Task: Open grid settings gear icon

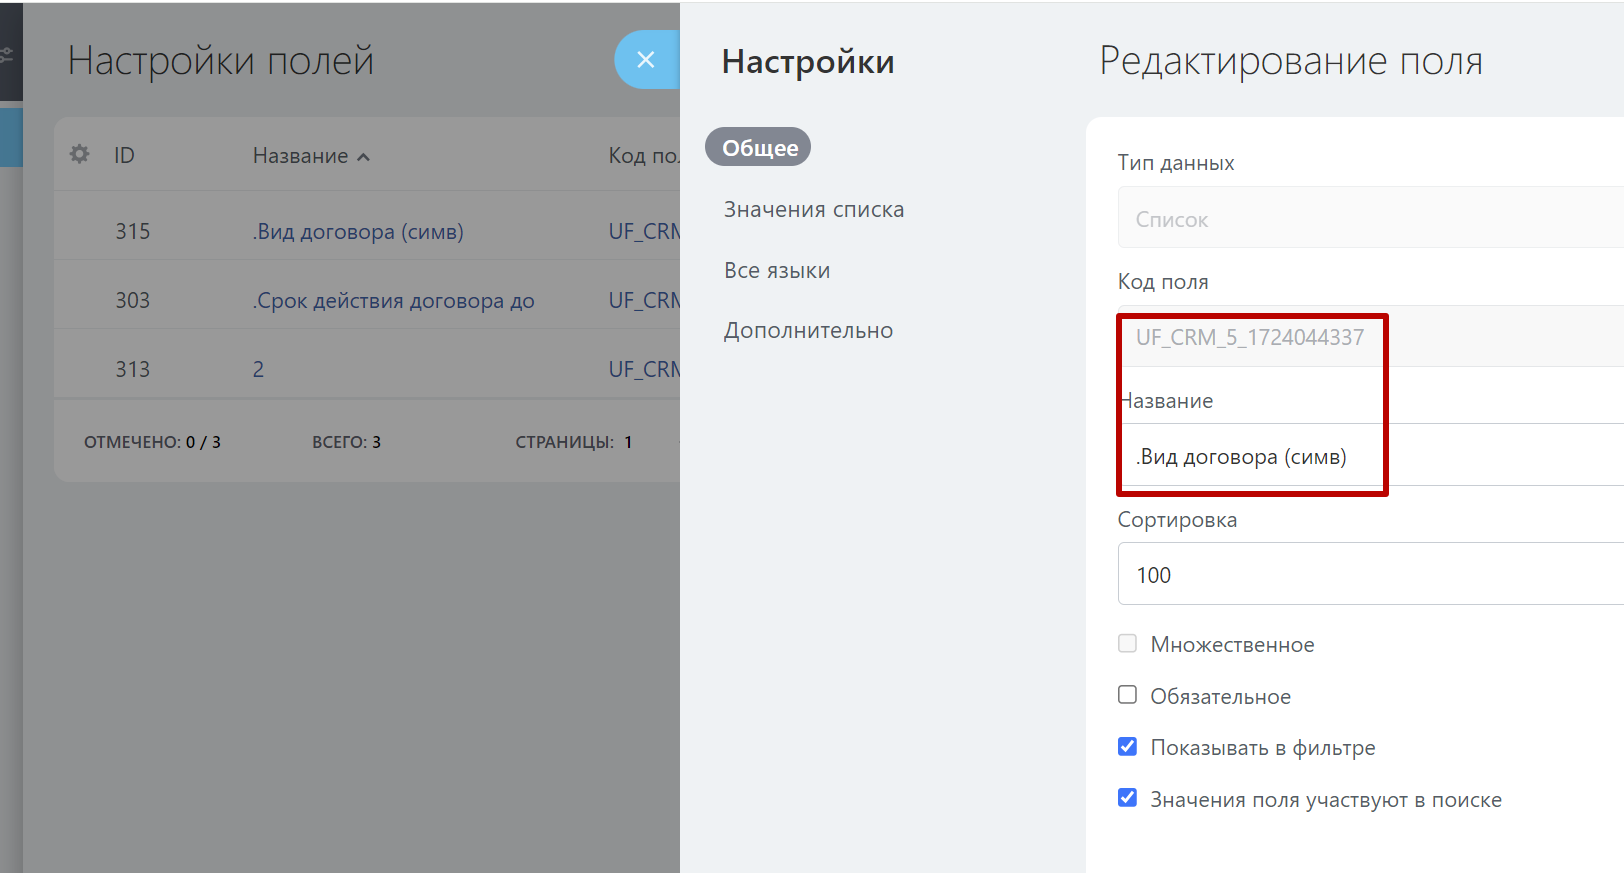Action: (x=79, y=154)
